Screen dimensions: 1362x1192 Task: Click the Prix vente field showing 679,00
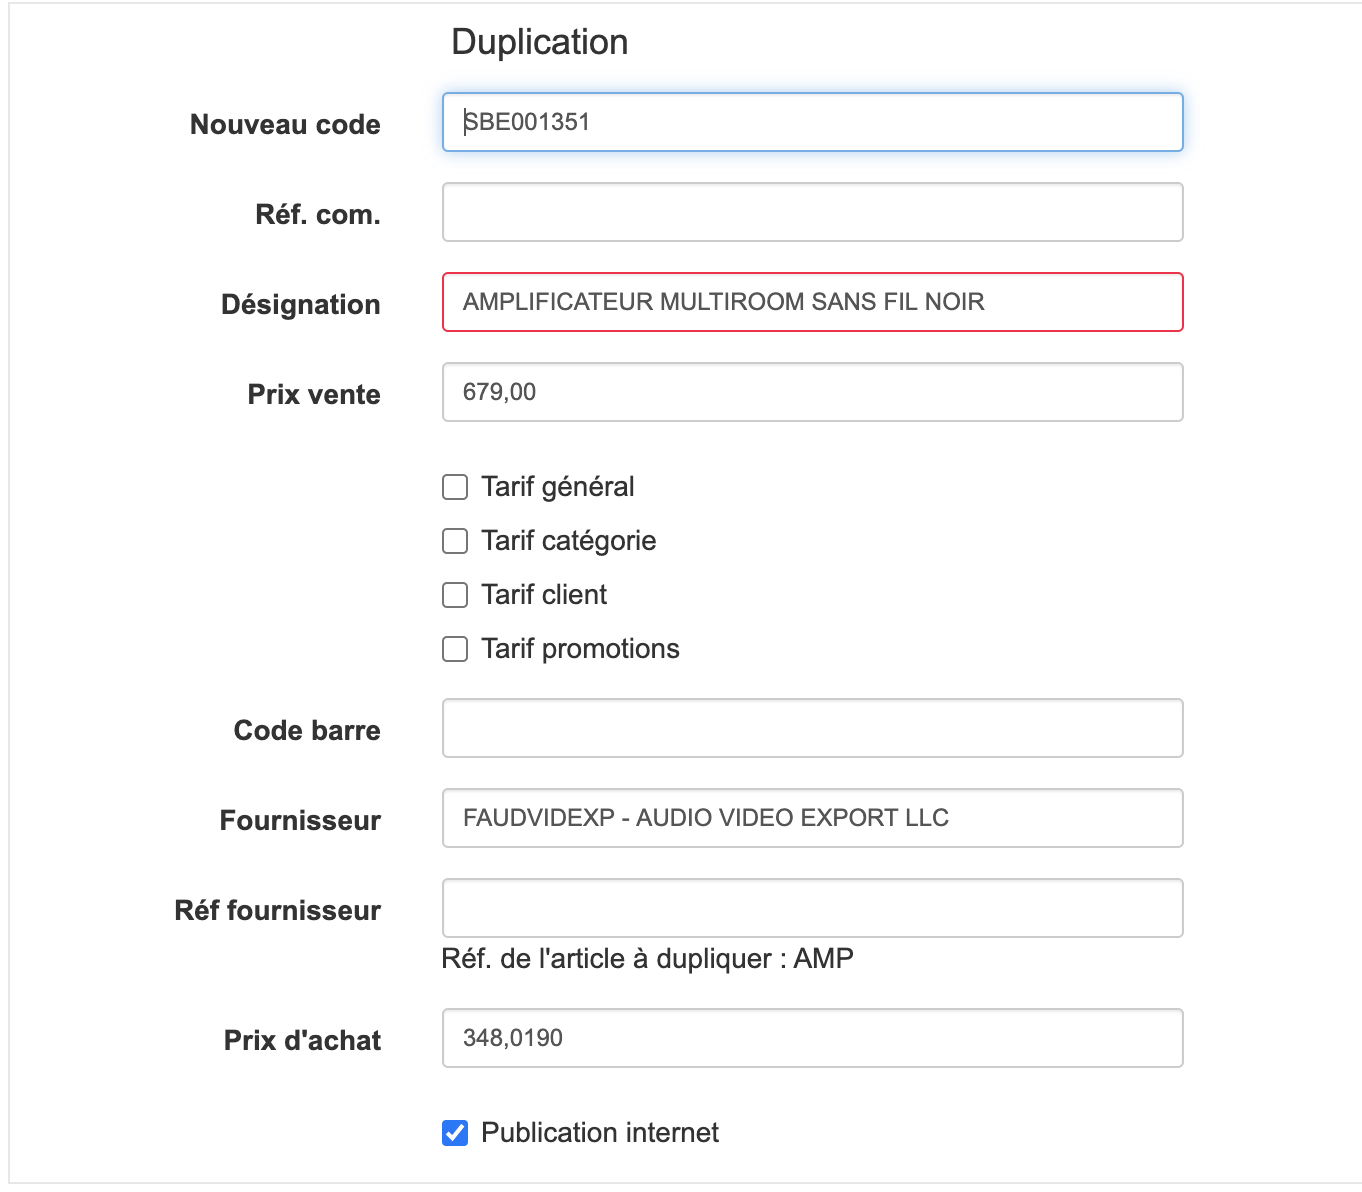tap(812, 392)
